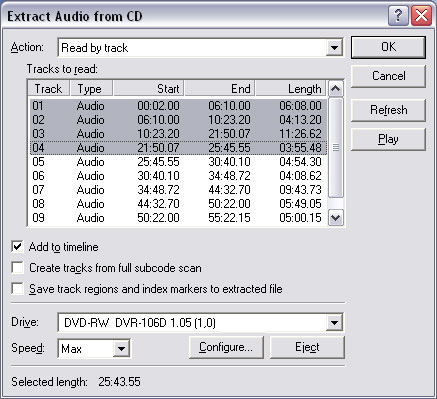Click the Refresh button

pos(388,110)
